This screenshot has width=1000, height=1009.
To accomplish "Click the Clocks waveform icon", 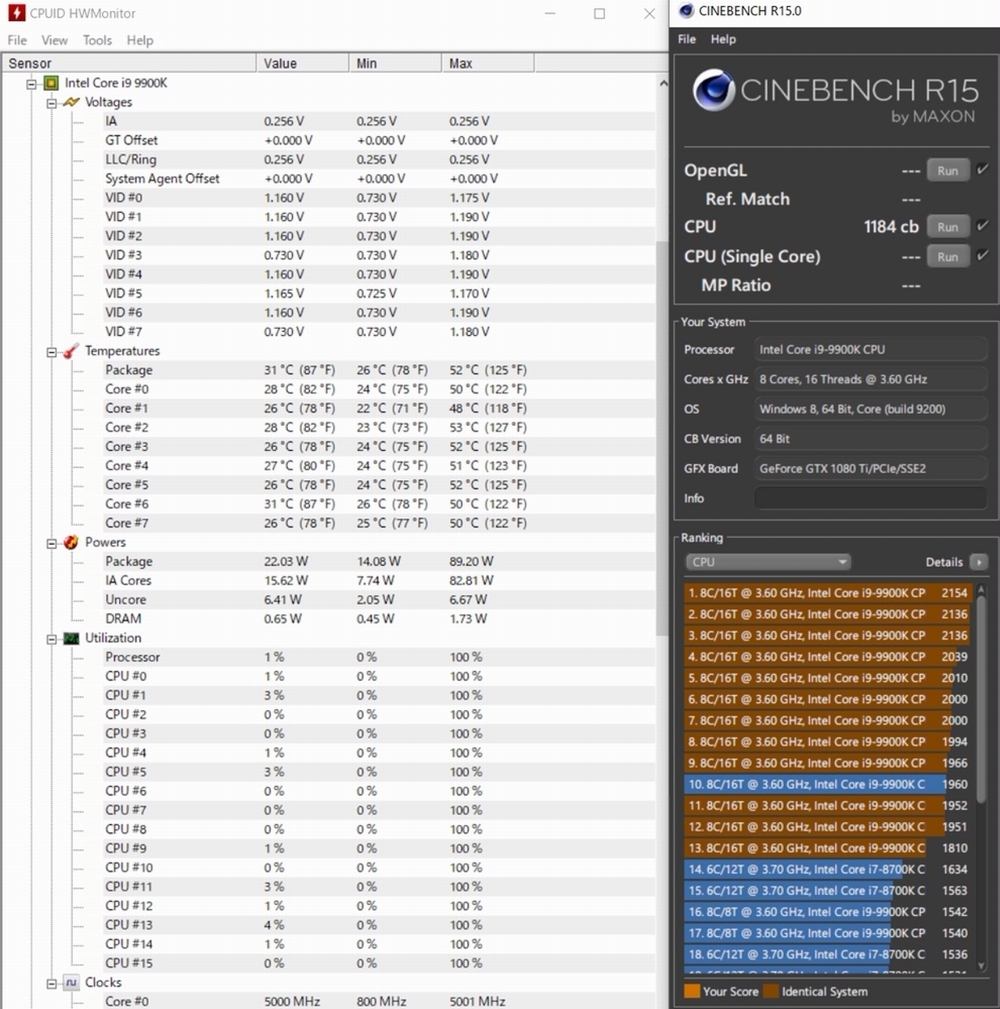I will point(71,983).
